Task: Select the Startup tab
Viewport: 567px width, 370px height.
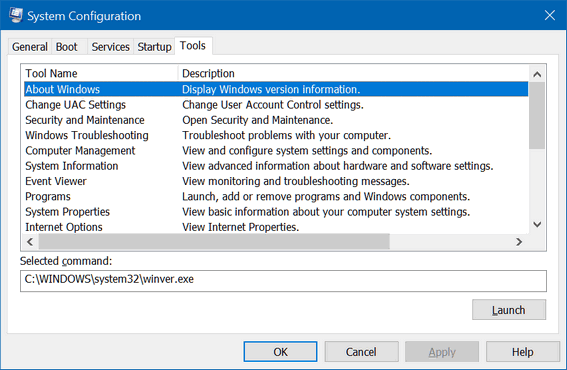Action: [x=154, y=47]
